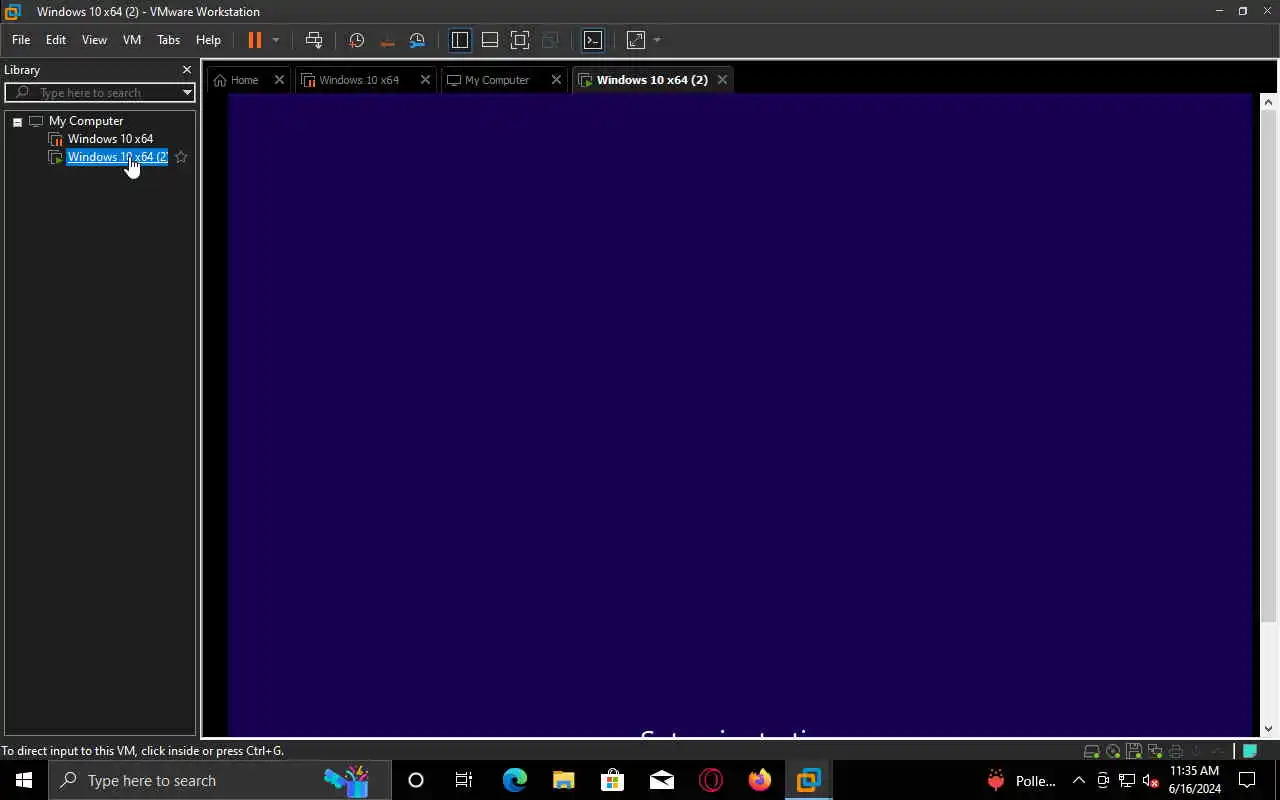
Task: Collapse the My Computer tree node
Action: pos(17,122)
